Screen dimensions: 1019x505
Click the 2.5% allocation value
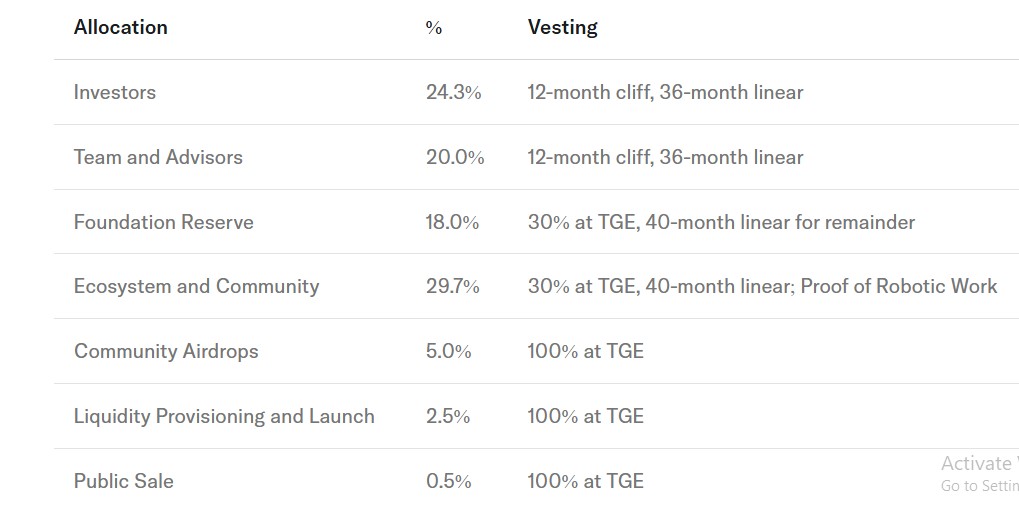tap(448, 416)
